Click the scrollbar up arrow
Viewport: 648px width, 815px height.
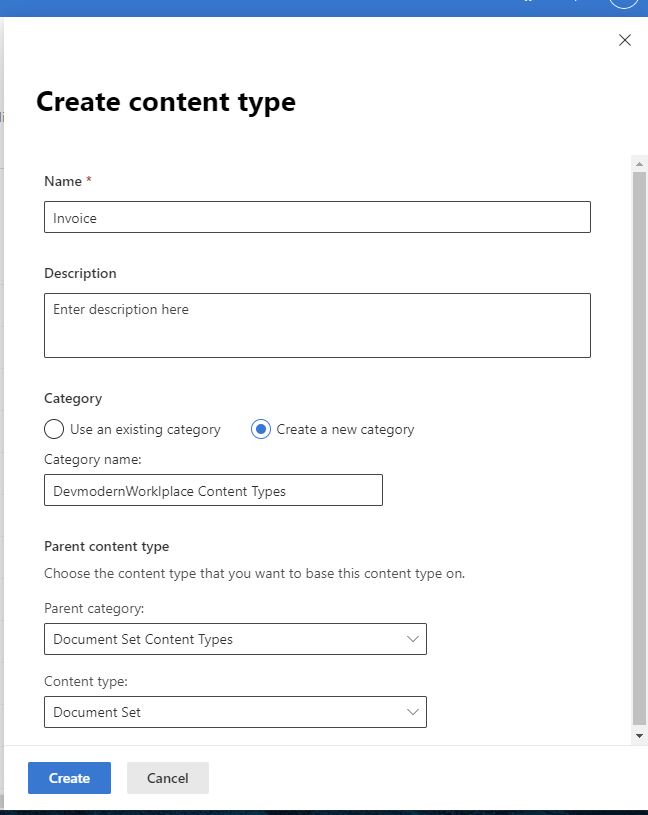coord(639,163)
